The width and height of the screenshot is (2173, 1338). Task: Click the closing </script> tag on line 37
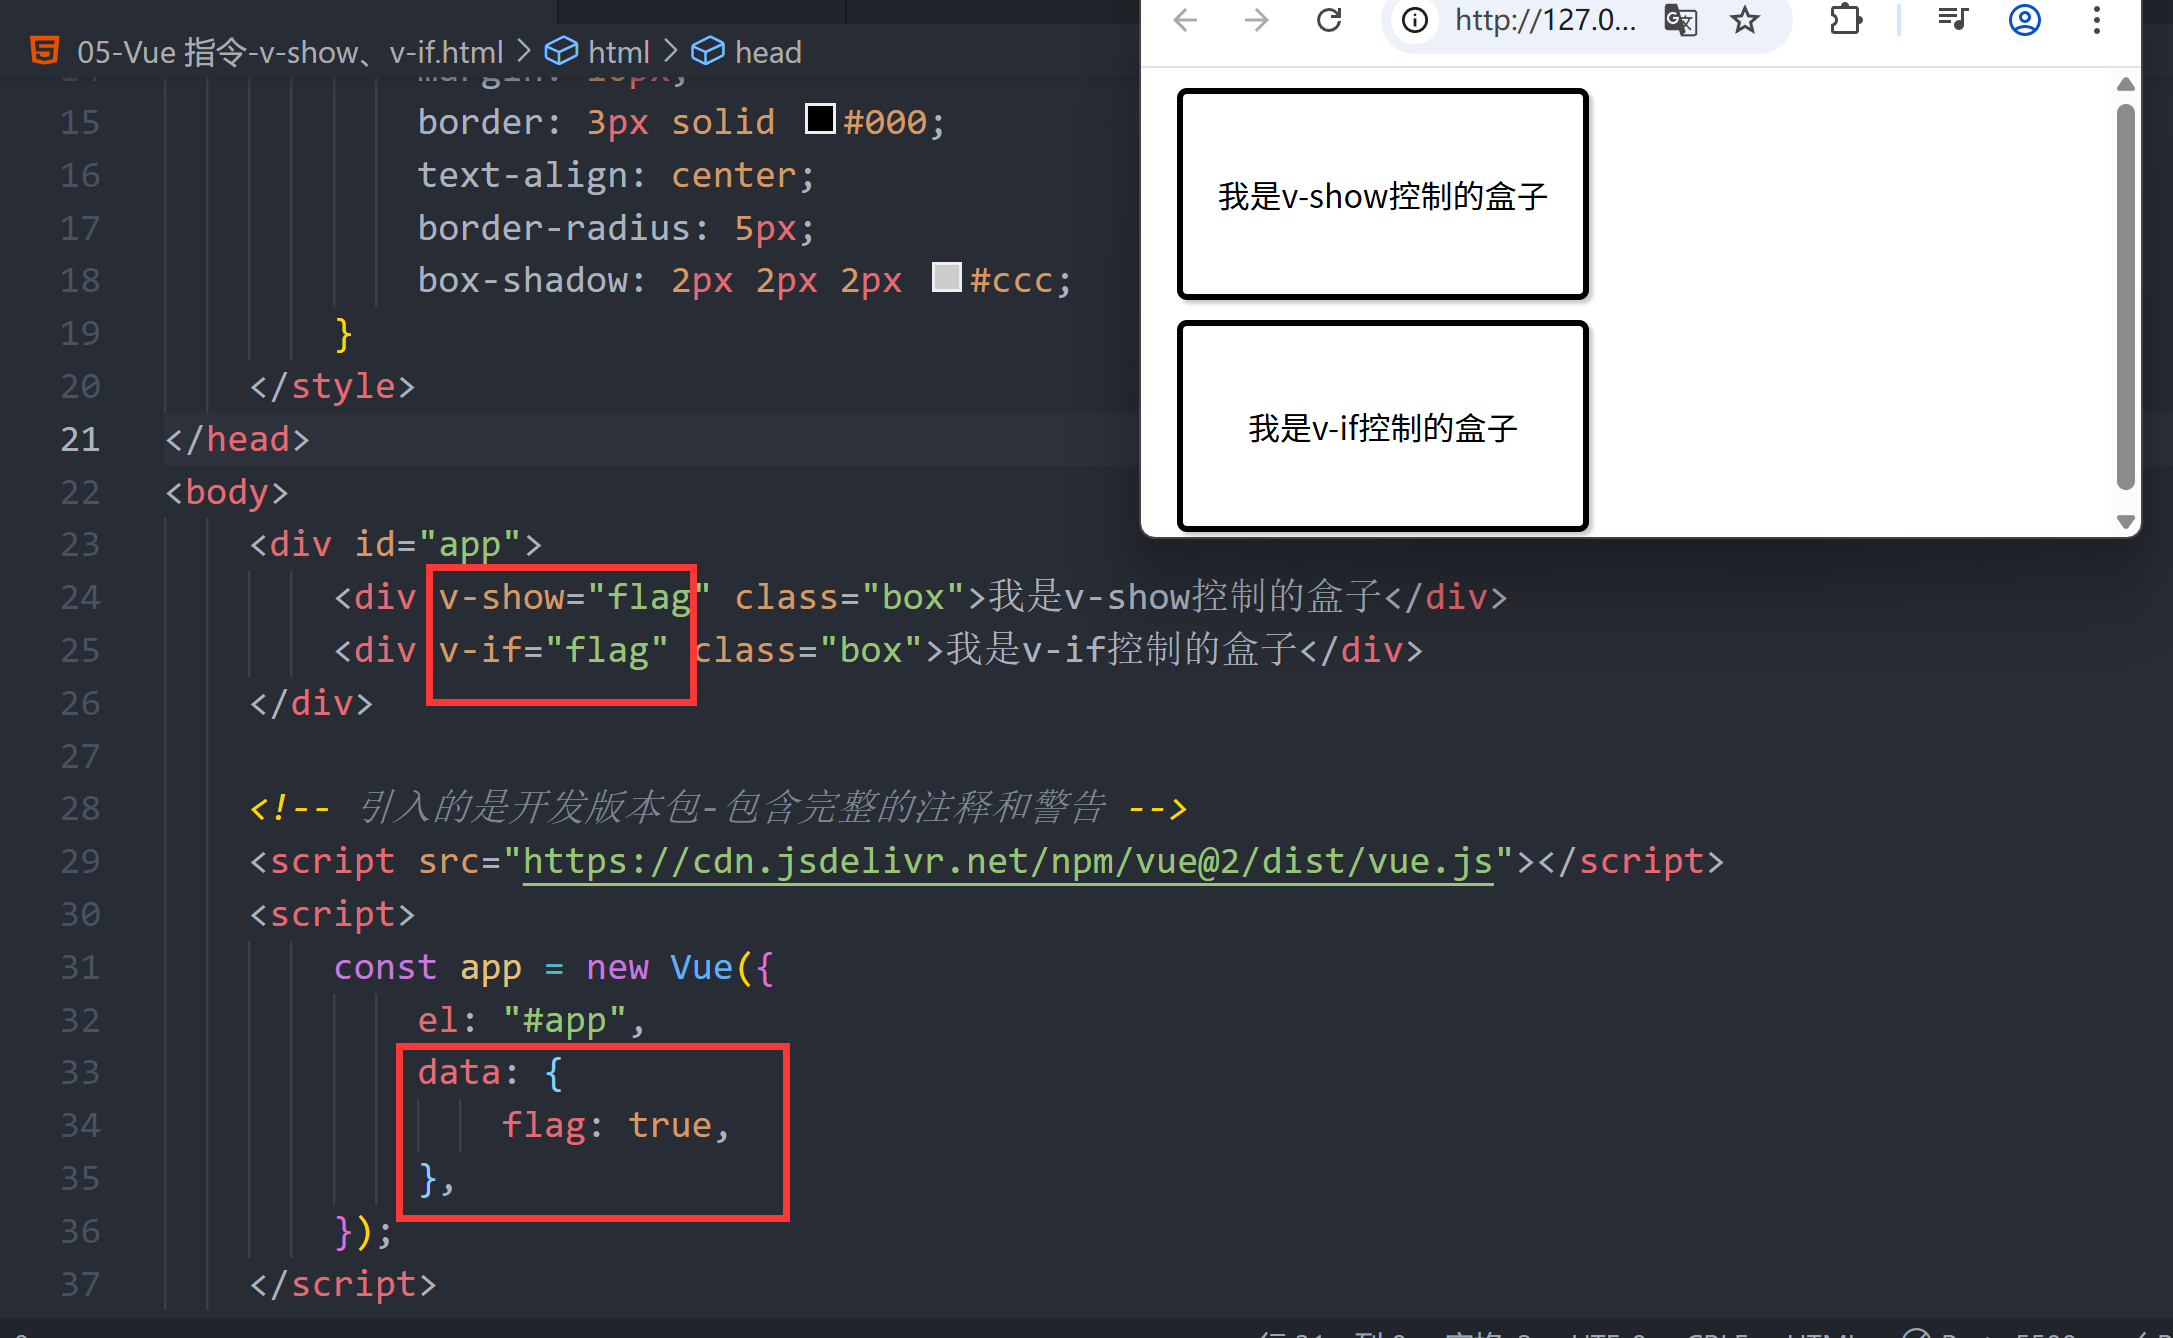pos(343,1284)
